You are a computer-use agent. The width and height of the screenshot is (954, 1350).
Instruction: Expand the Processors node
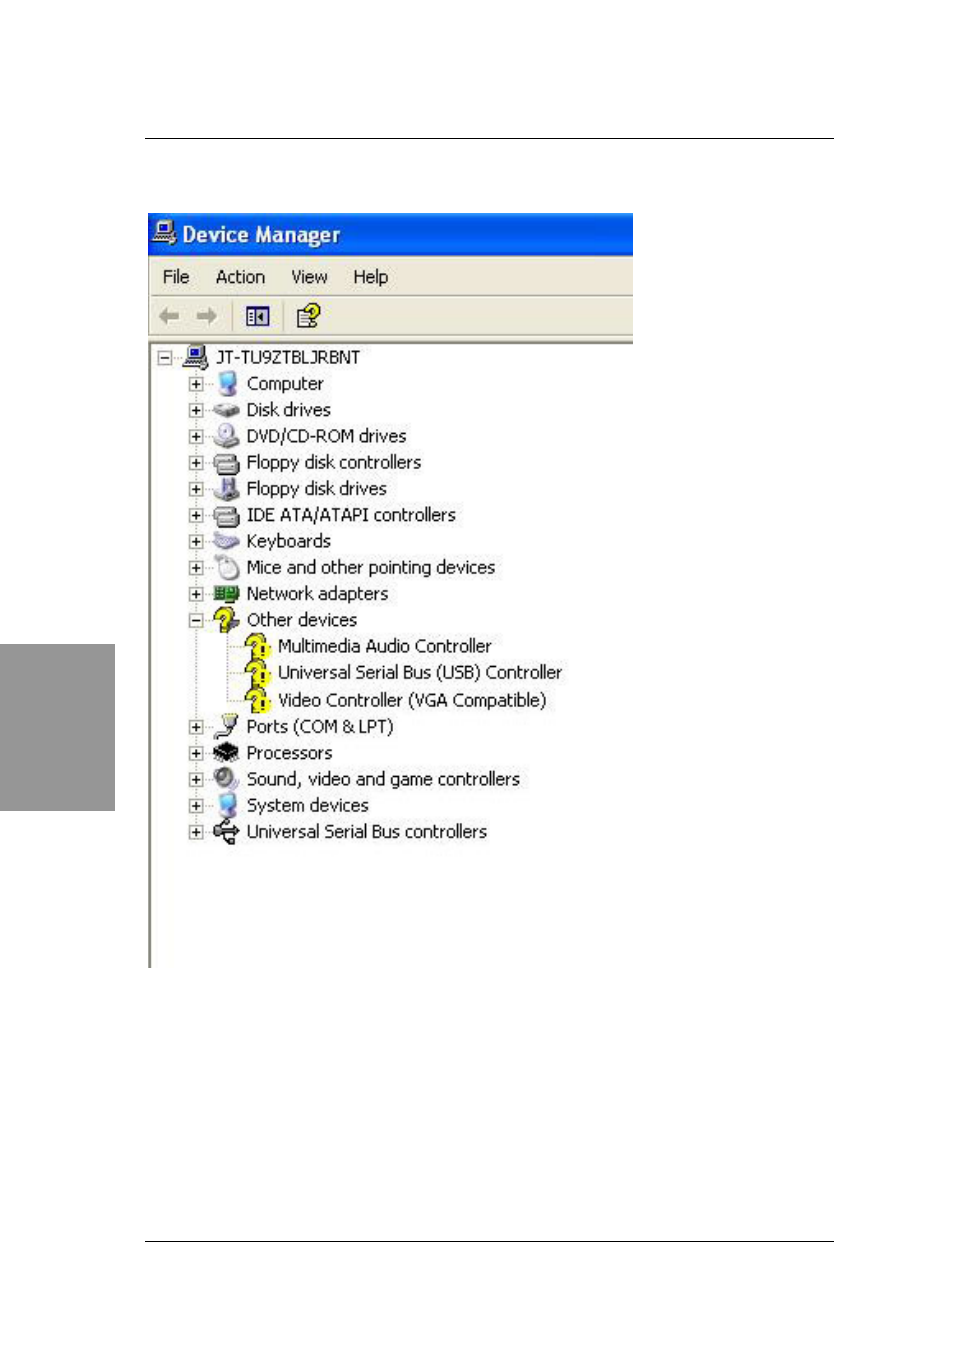click(196, 753)
